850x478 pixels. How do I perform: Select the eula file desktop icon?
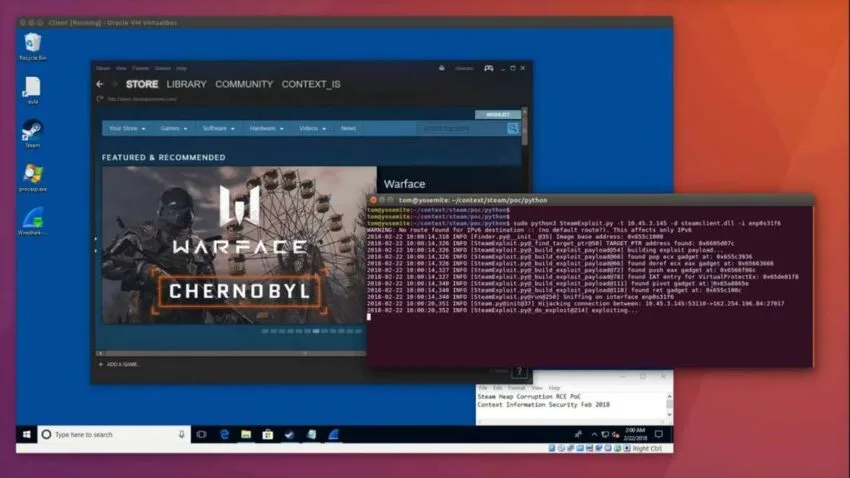click(33, 90)
